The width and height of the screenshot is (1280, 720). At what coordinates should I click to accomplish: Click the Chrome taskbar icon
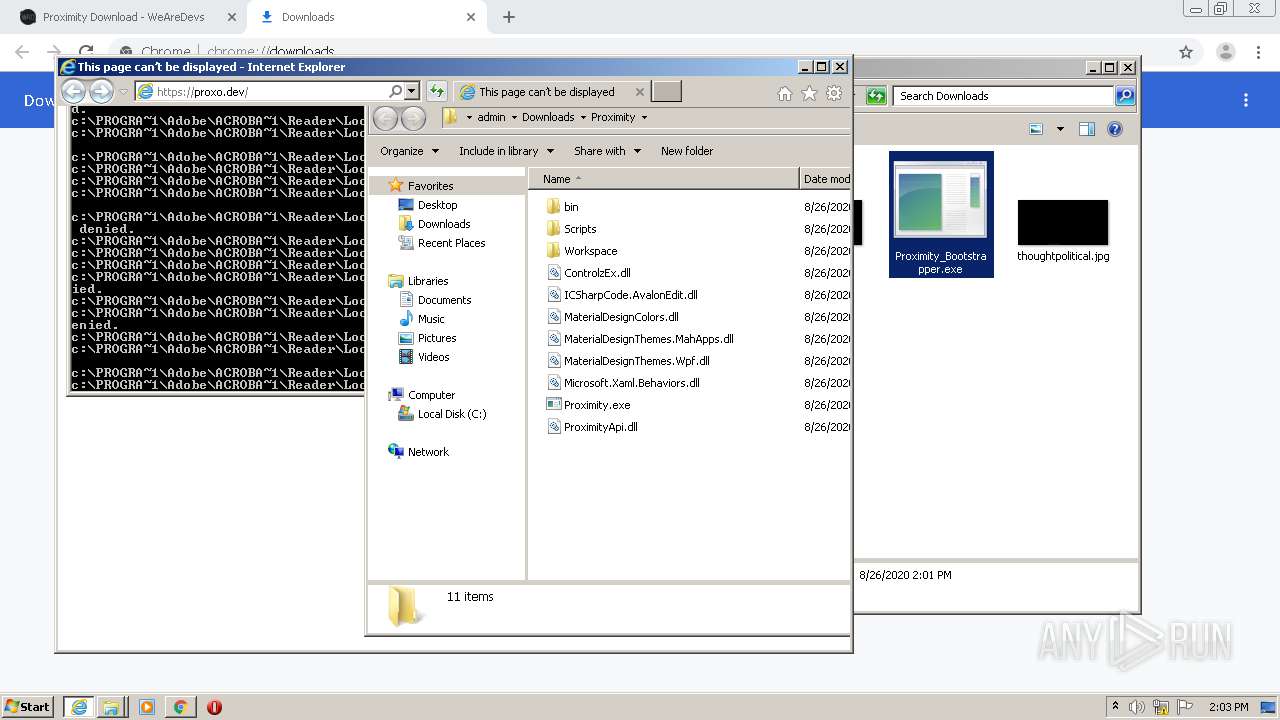(180, 707)
